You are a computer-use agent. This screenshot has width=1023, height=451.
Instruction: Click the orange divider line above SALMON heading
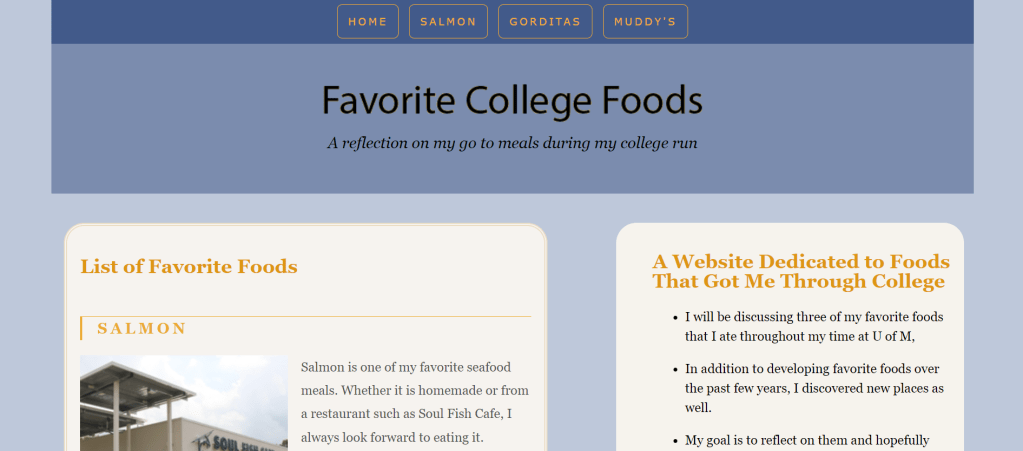[x=305, y=316]
